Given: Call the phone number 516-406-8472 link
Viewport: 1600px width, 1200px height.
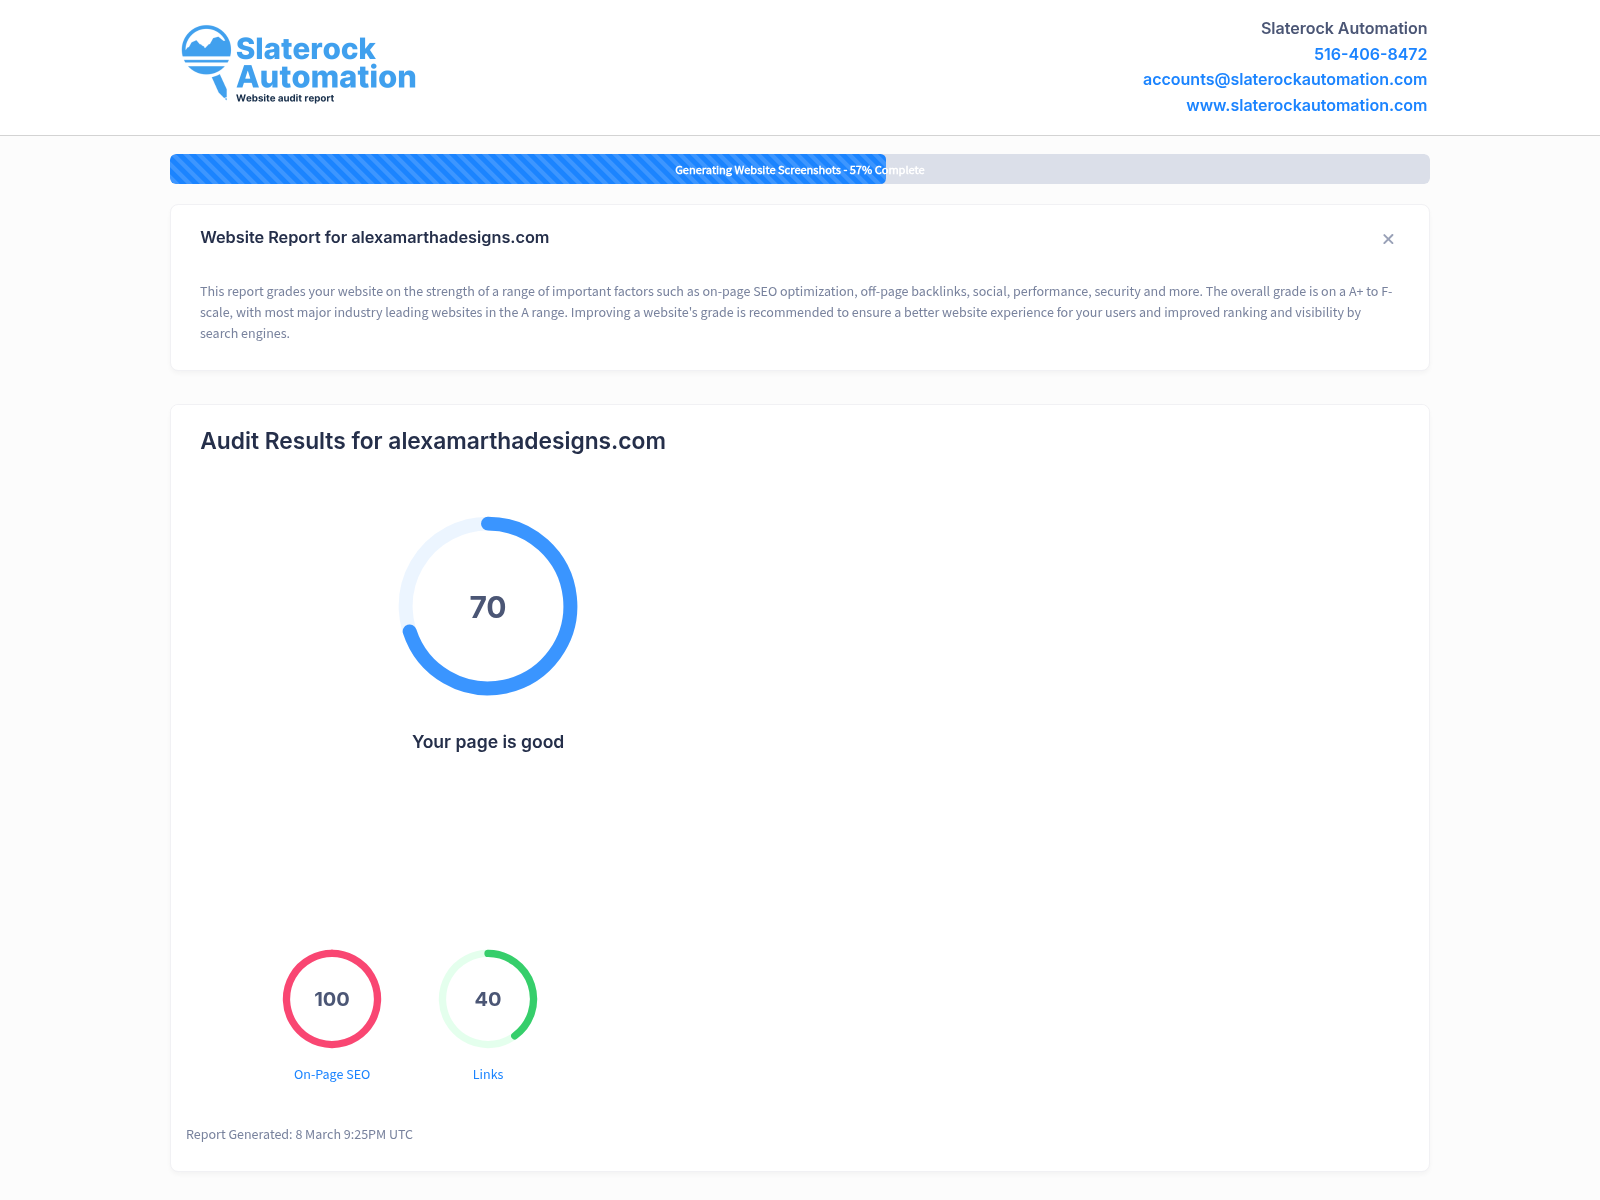Looking at the screenshot, I should (1370, 54).
